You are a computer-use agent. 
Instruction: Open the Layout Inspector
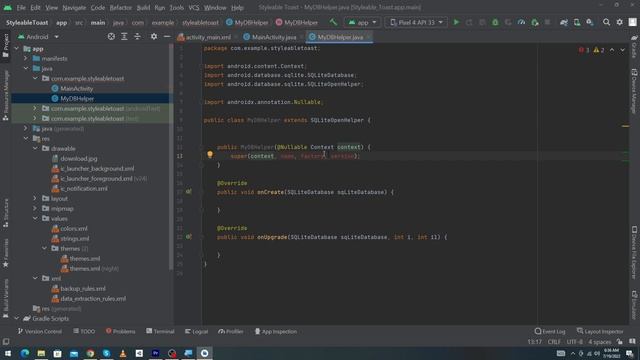pos(600,331)
